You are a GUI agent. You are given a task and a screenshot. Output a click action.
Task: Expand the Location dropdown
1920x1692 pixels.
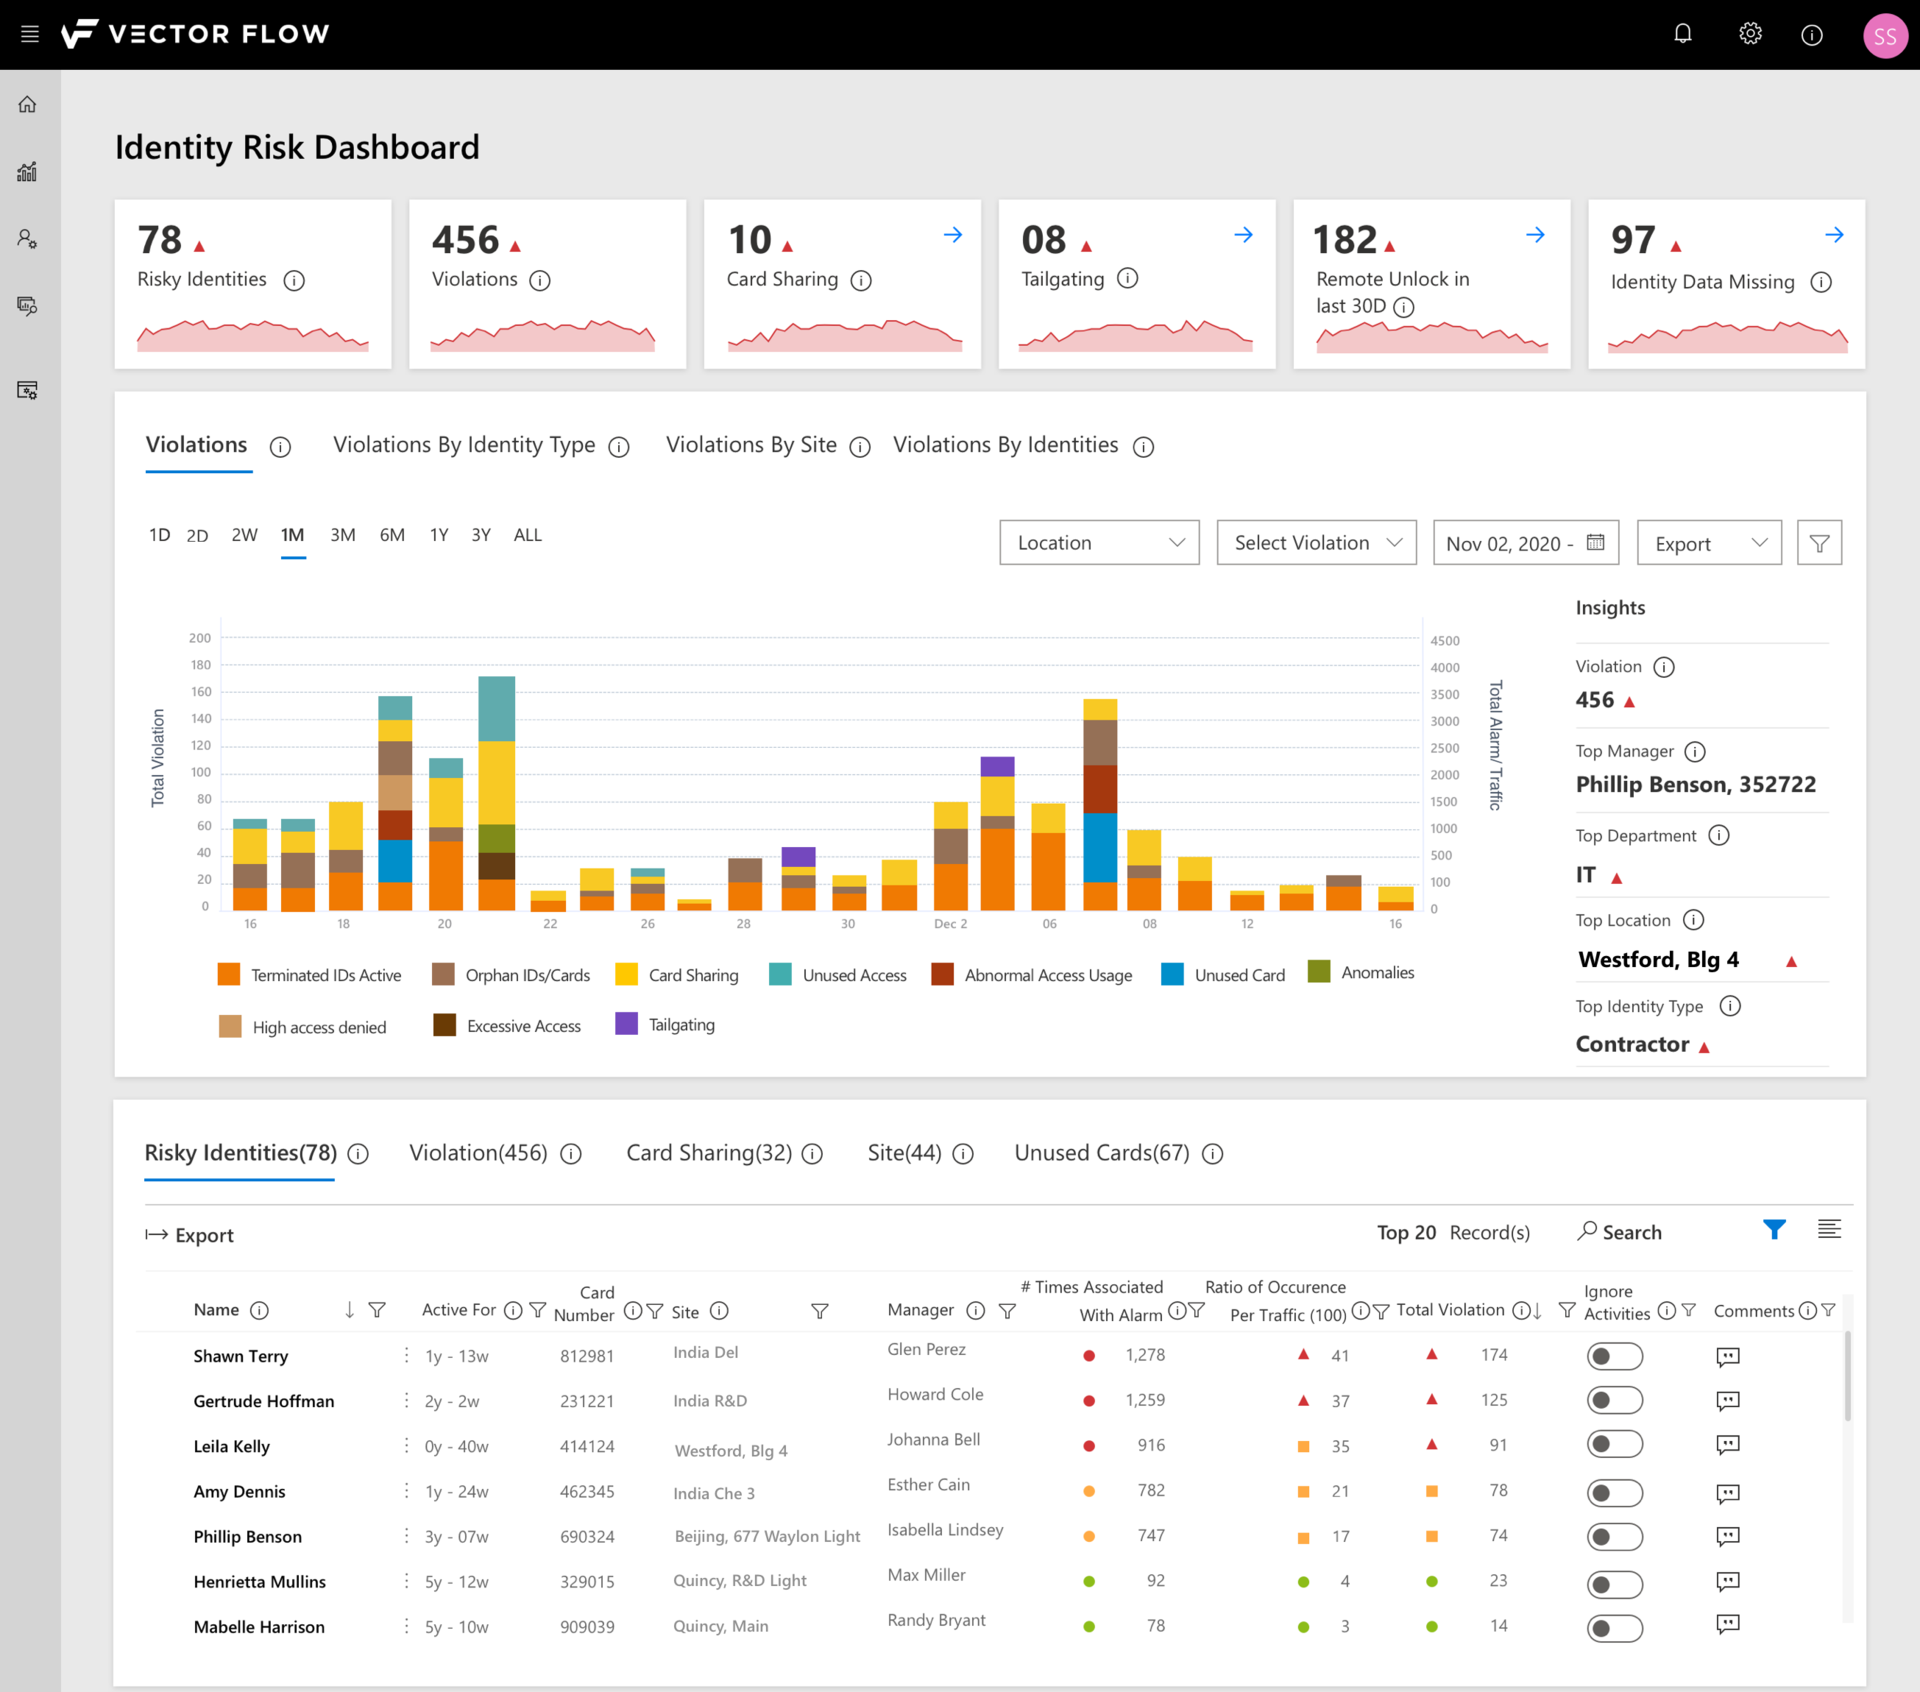(1099, 543)
